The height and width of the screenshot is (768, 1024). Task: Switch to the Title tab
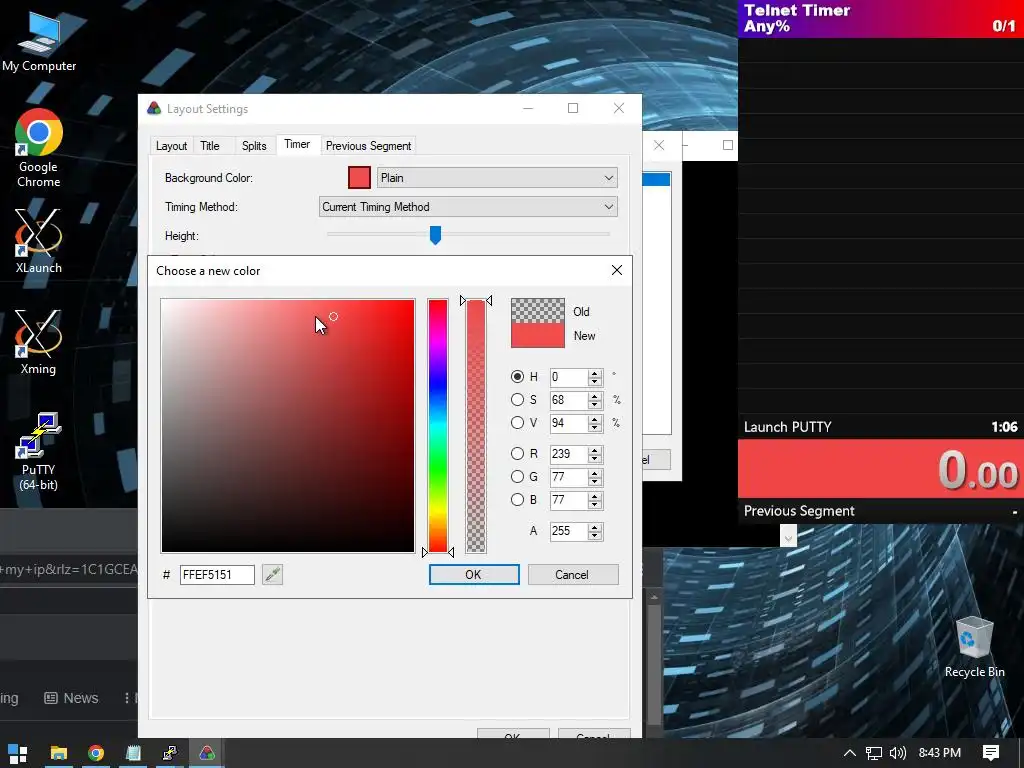[x=210, y=146]
